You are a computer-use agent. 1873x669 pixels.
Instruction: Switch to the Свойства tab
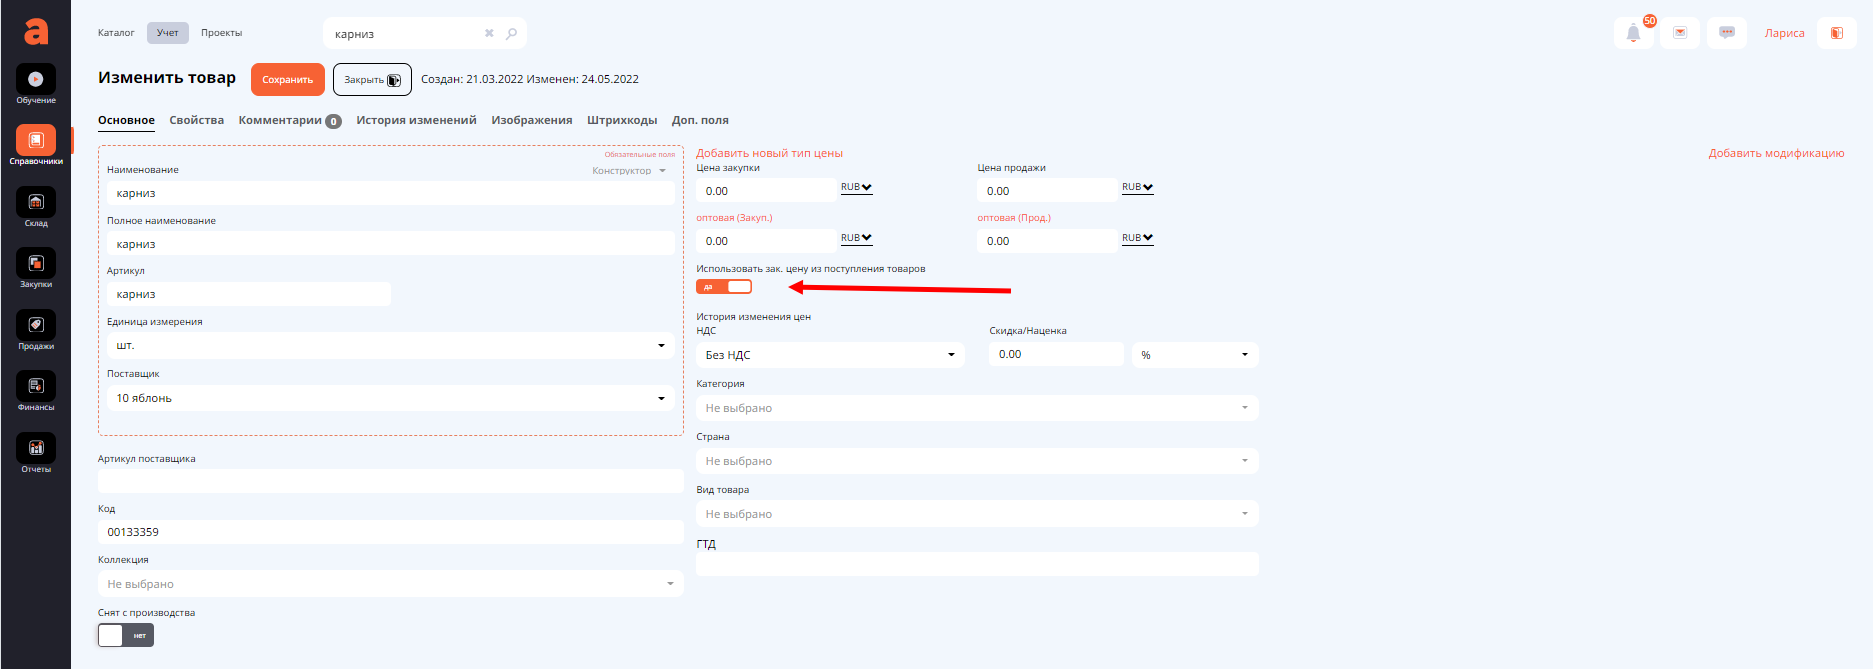(196, 120)
